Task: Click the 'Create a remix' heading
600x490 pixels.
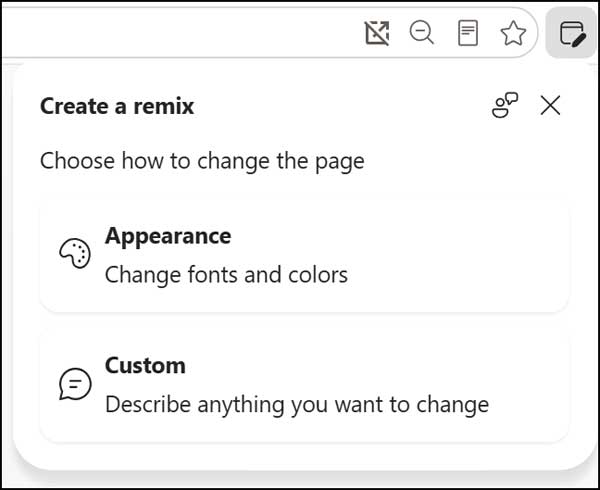Action: (x=117, y=106)
